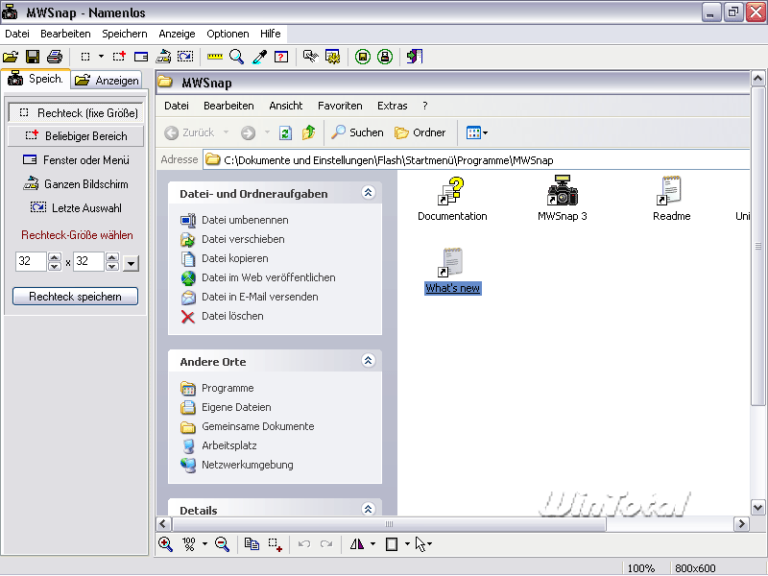Click the green circled auto-print icon

click(x=385, y=57)
